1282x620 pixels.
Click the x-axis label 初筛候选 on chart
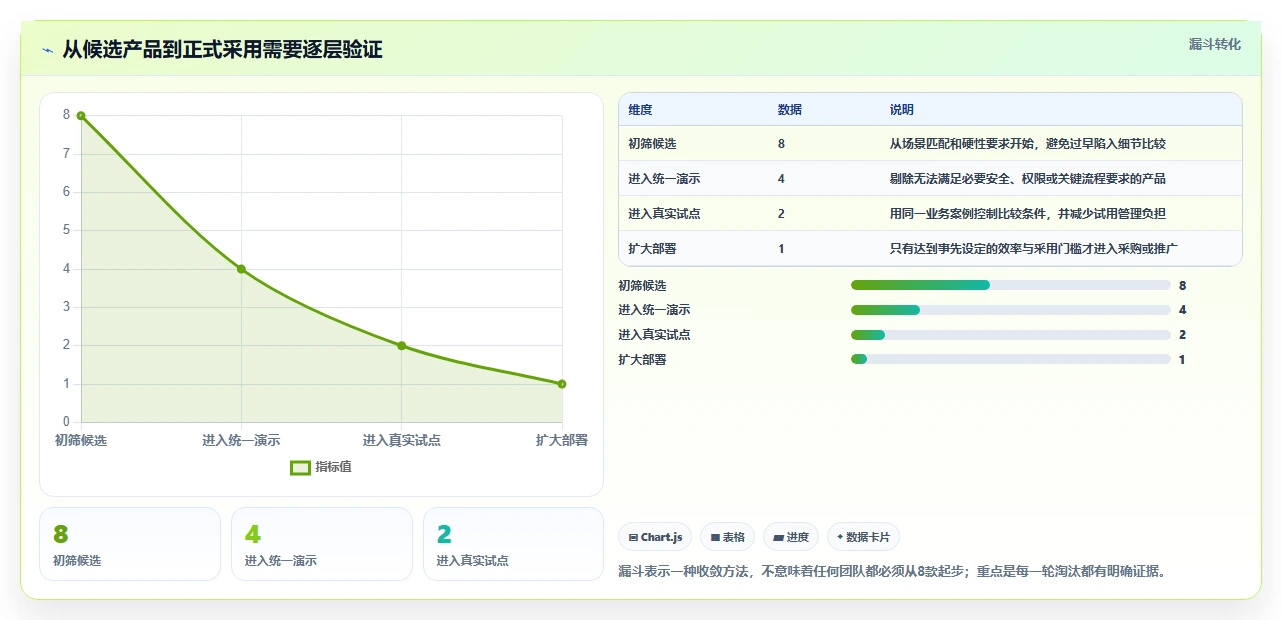81,440
